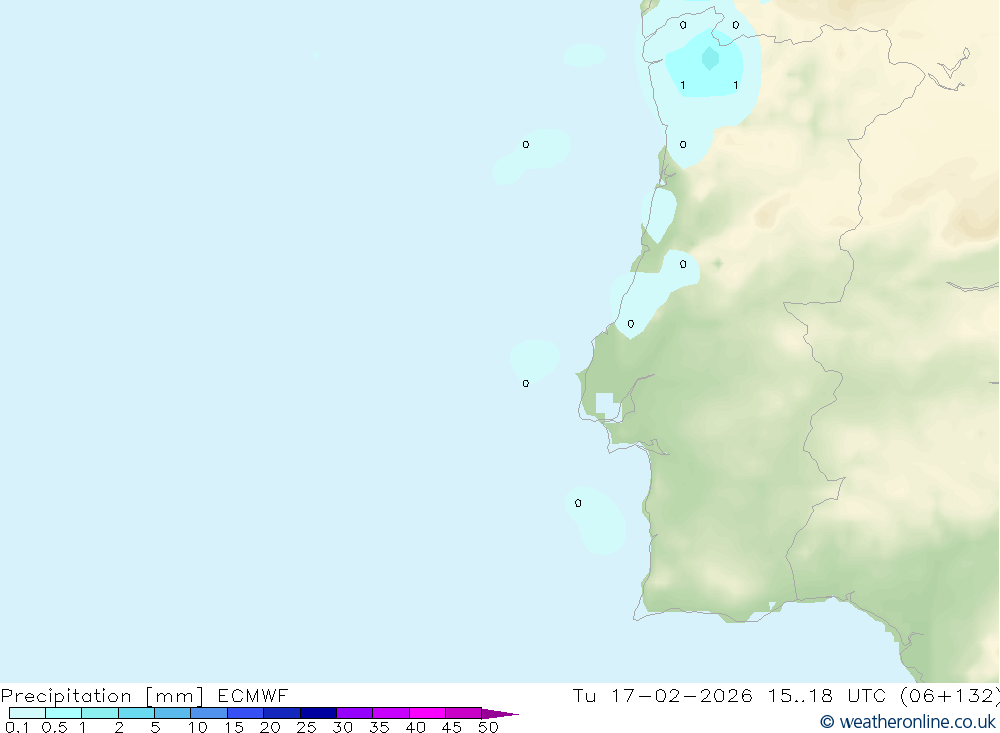Screen dimensions: 1000x733
Task: Click the weatheronline.co.uk copyright link
Action: pos(908,722)
